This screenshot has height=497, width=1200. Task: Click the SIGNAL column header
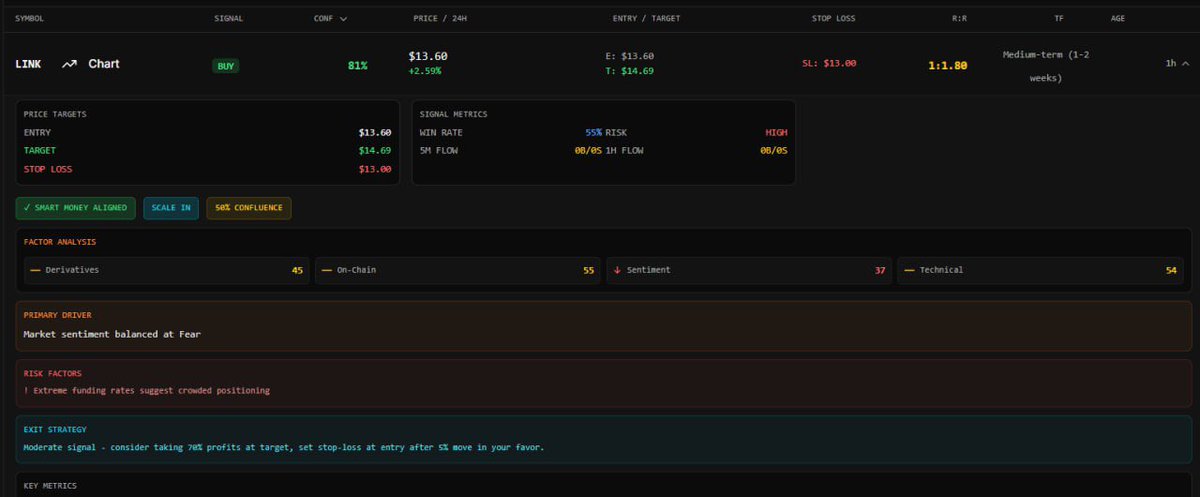228,18
